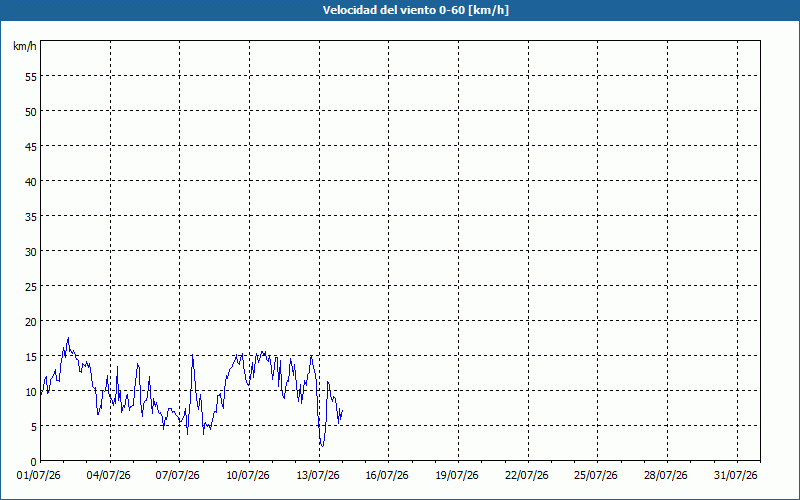Click the 30 value on y-axis
Screen dimensions: 800x500
(31, 252)
